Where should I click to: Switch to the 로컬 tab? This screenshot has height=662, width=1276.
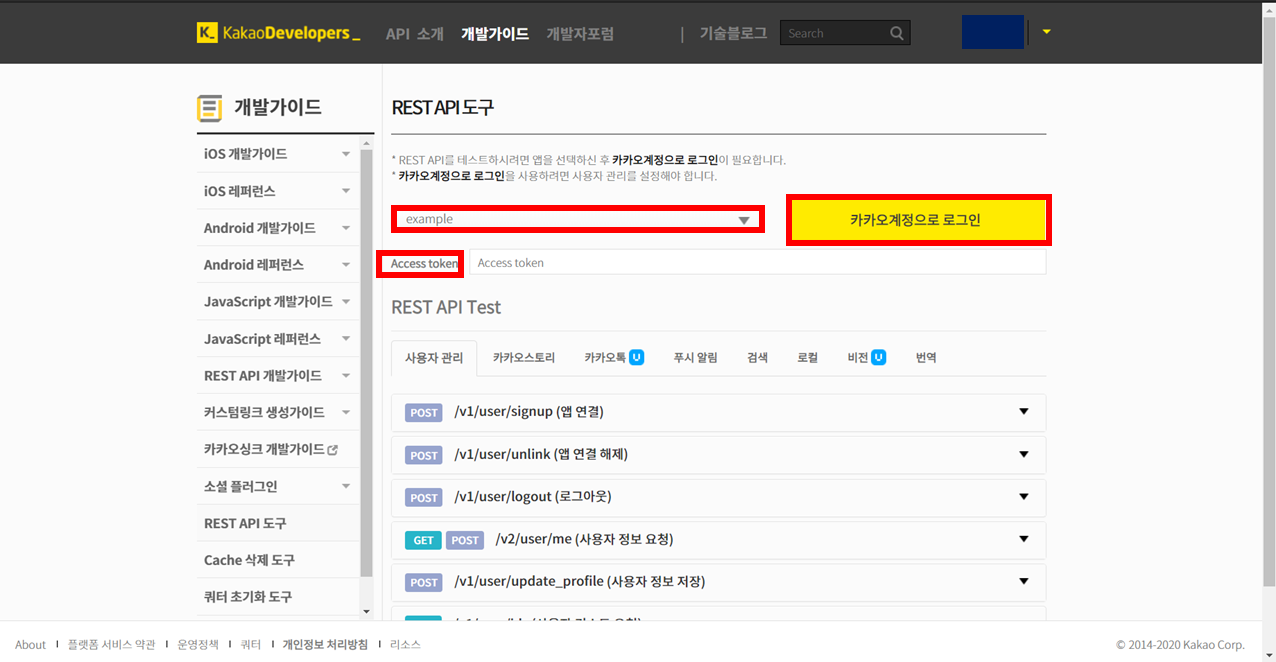pos(807,358)
